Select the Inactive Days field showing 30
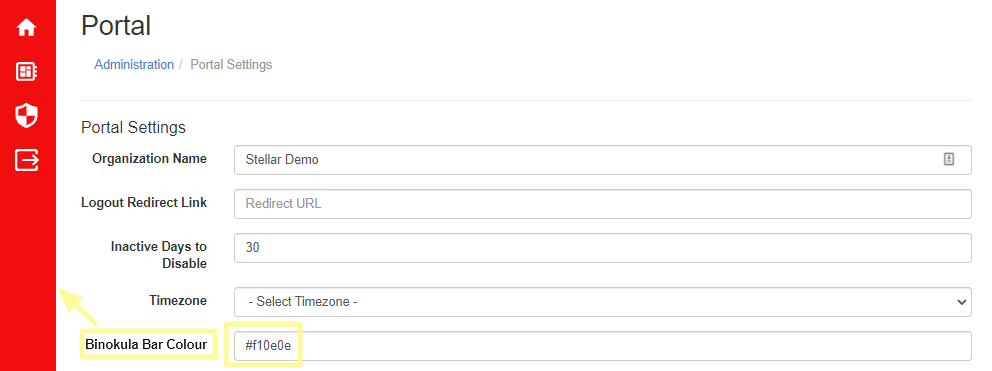 602,248
